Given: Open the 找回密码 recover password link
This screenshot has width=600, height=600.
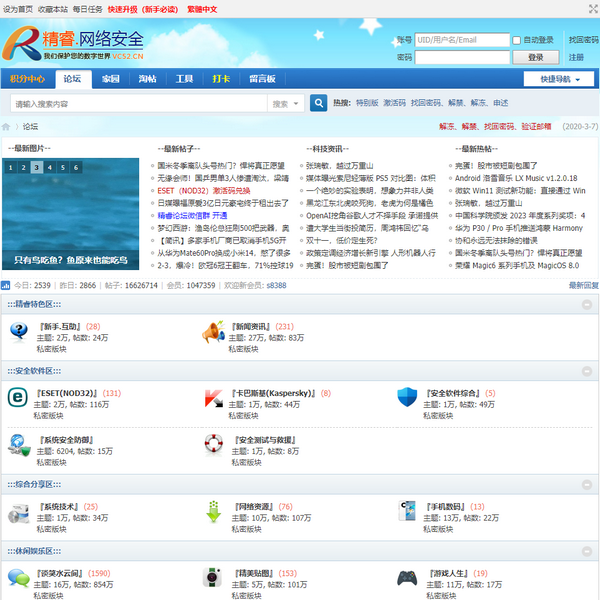Looking at the screenshot, I should point(583,40).
